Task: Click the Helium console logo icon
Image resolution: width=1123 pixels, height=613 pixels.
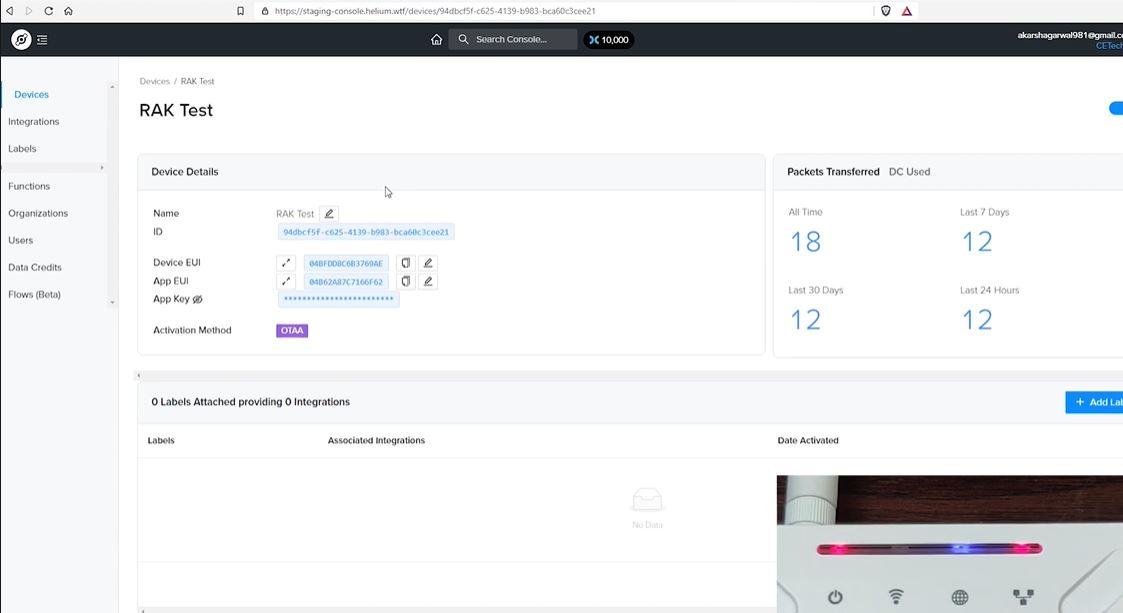Action: (21, 40)
